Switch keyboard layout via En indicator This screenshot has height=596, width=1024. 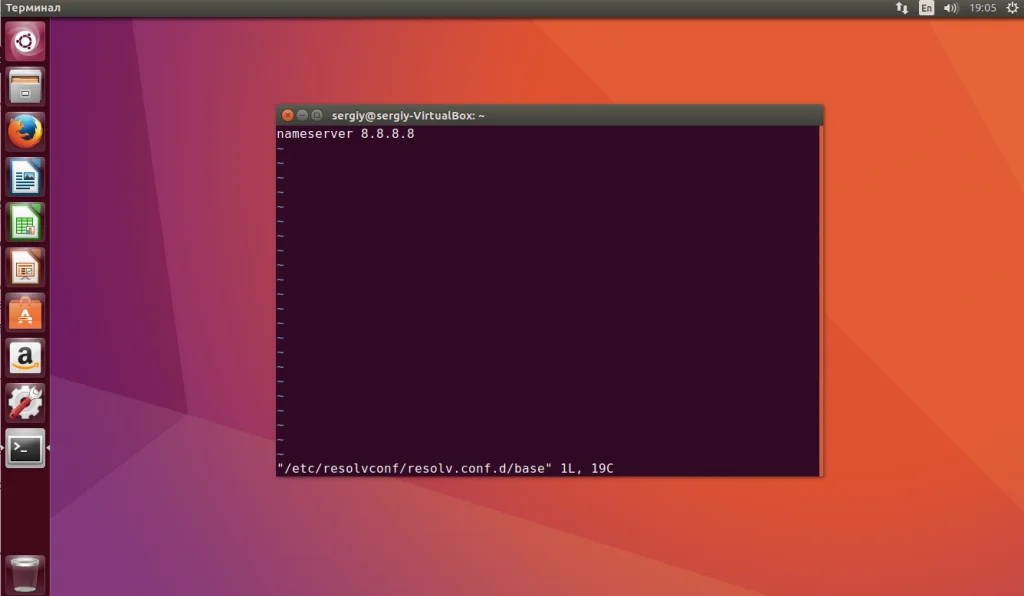pos(926,8)
